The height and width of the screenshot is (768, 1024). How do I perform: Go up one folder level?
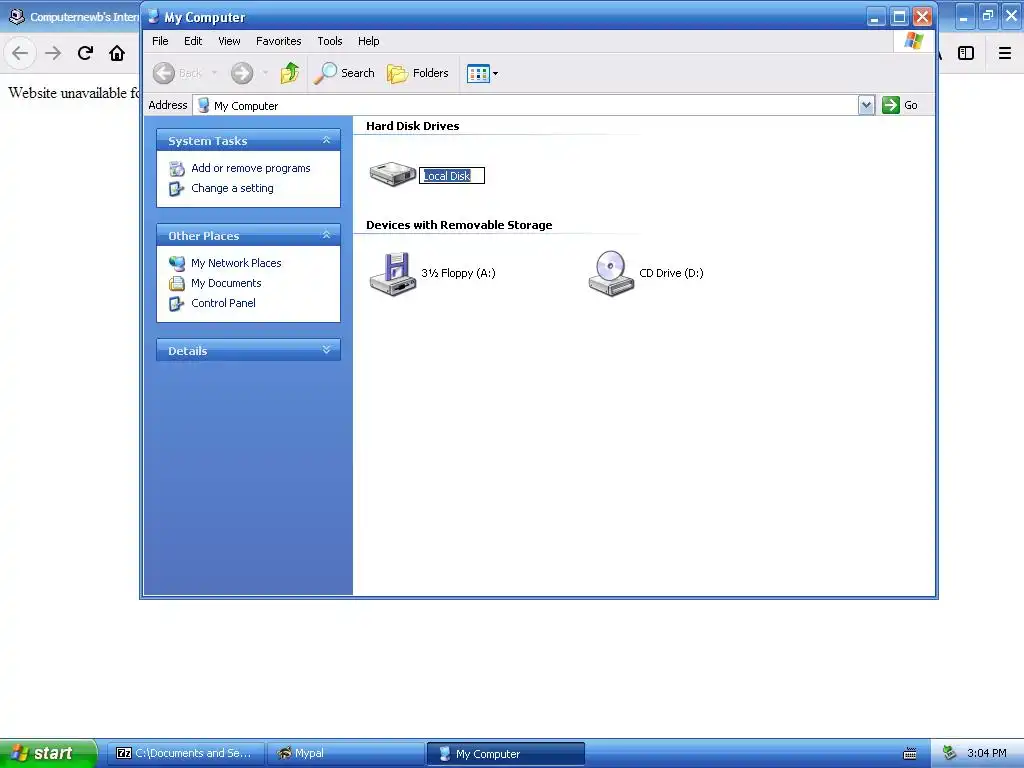click(290, 73)
